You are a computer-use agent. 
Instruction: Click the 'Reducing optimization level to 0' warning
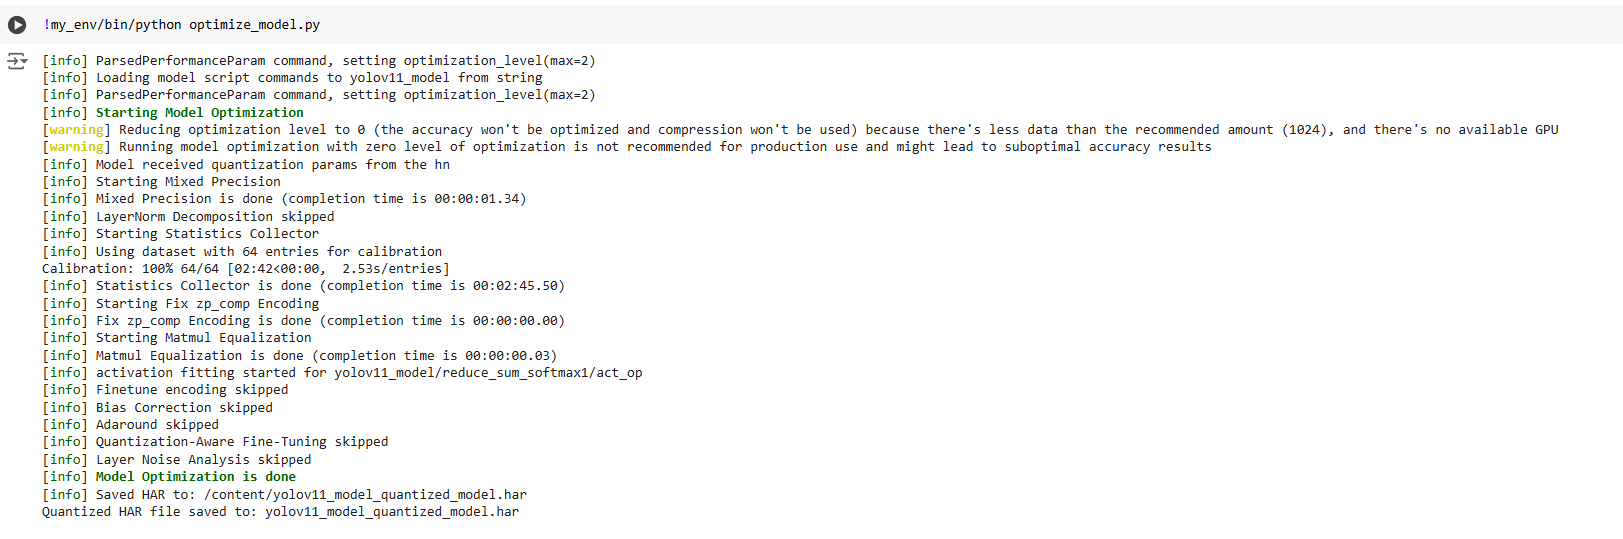click(x=800, y=130)
